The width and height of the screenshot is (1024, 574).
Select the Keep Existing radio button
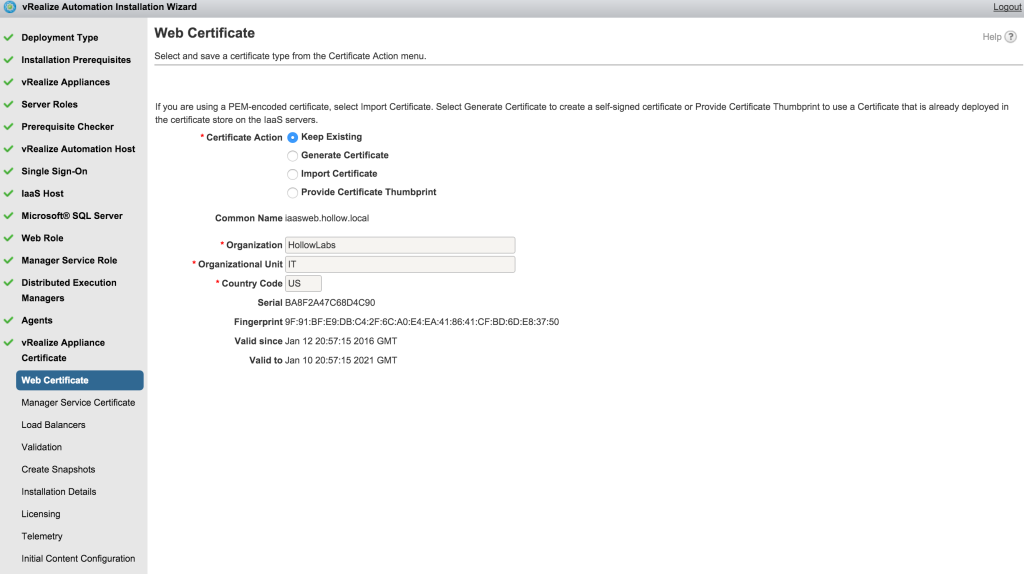[292, 138]
